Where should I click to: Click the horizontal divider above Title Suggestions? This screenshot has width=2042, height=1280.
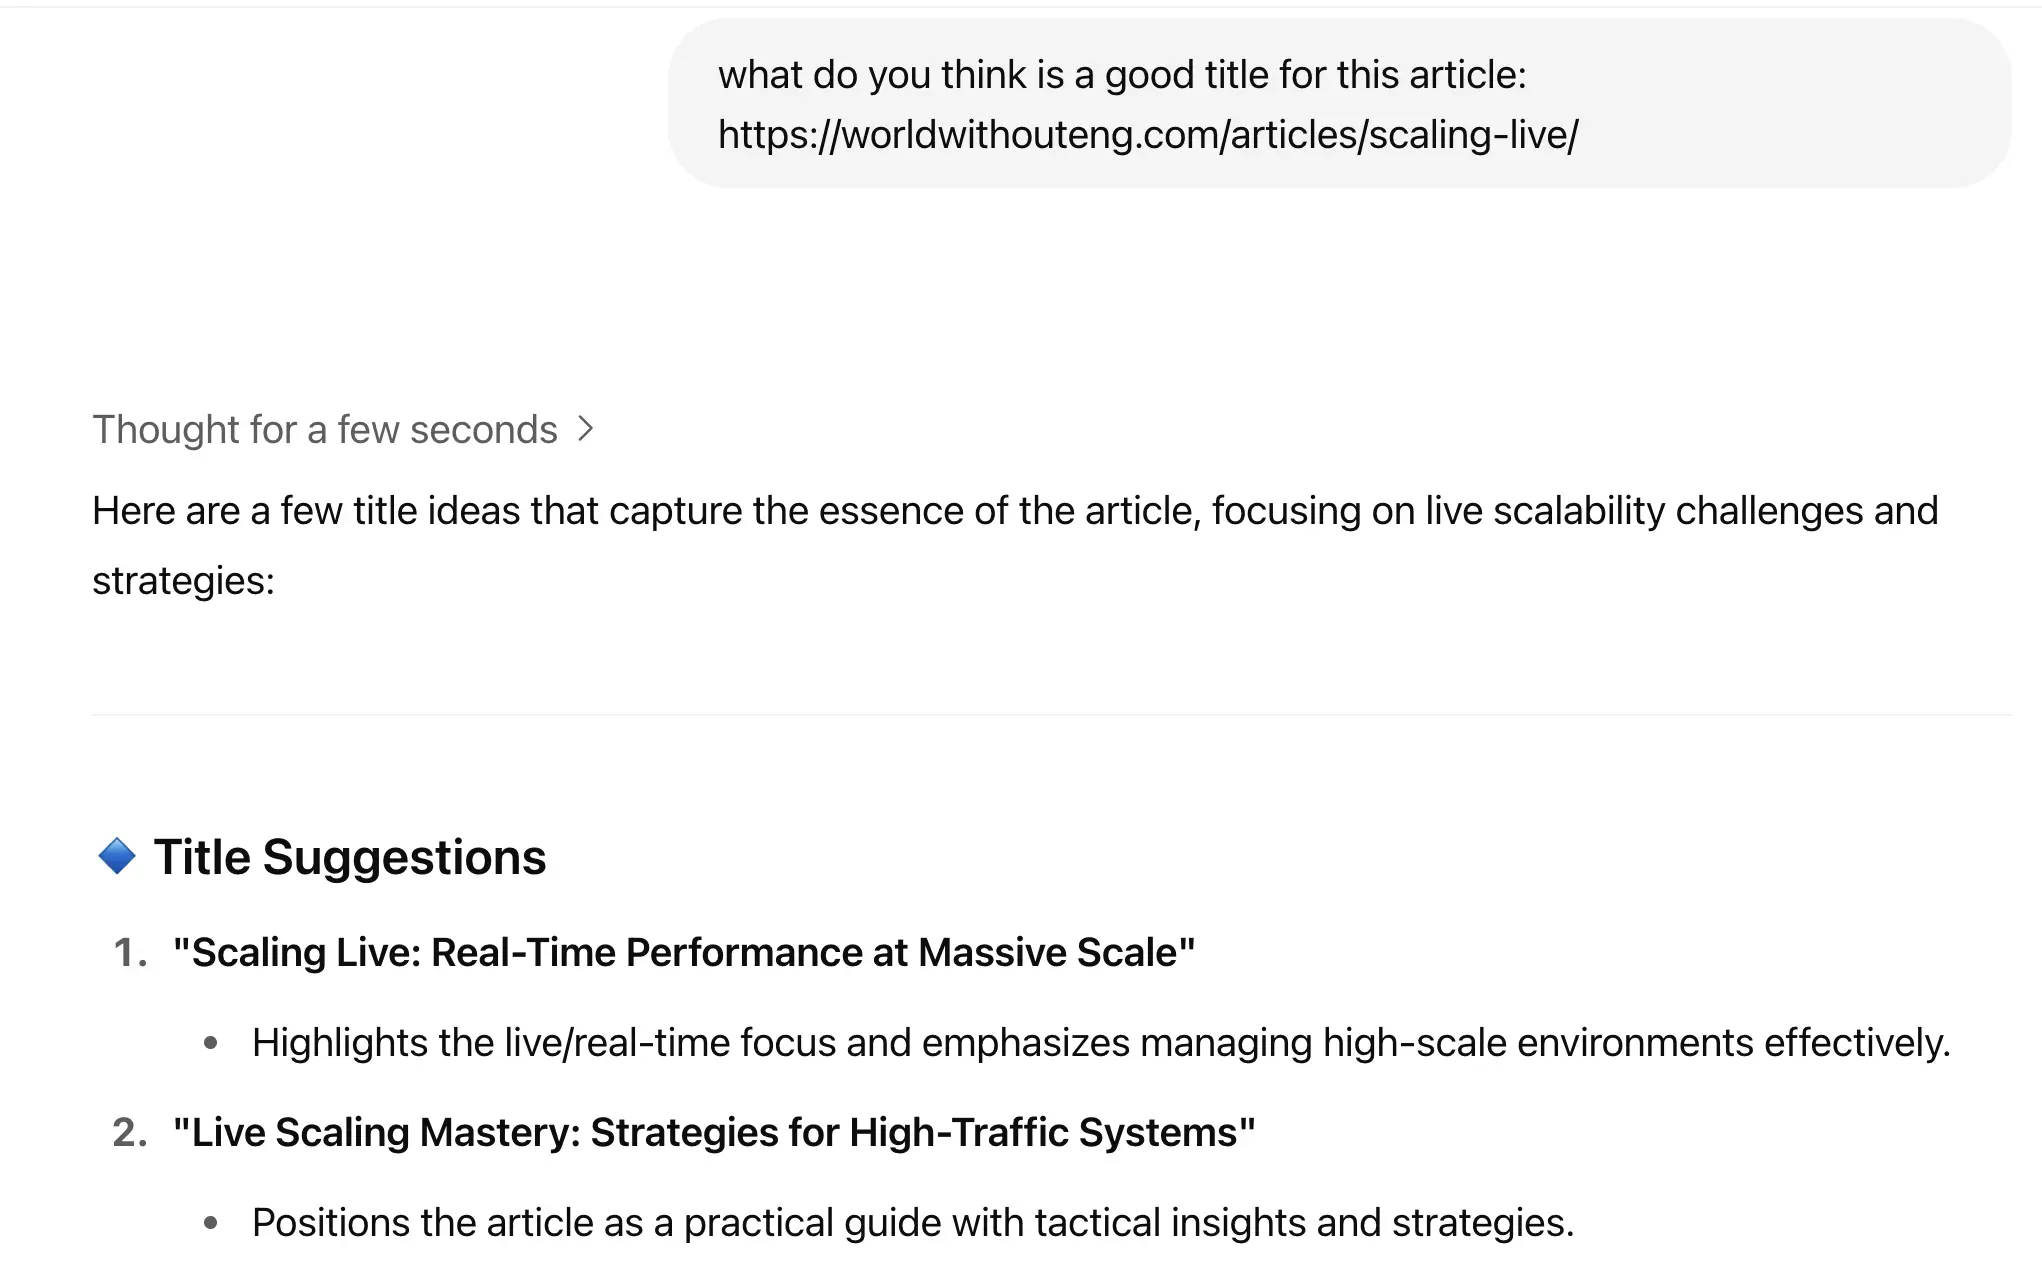point(1051,715)
